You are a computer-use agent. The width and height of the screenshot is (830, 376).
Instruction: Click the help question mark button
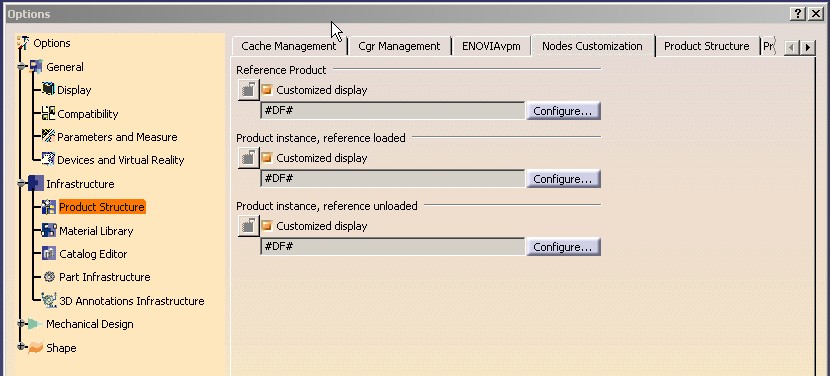coord(798,14)
